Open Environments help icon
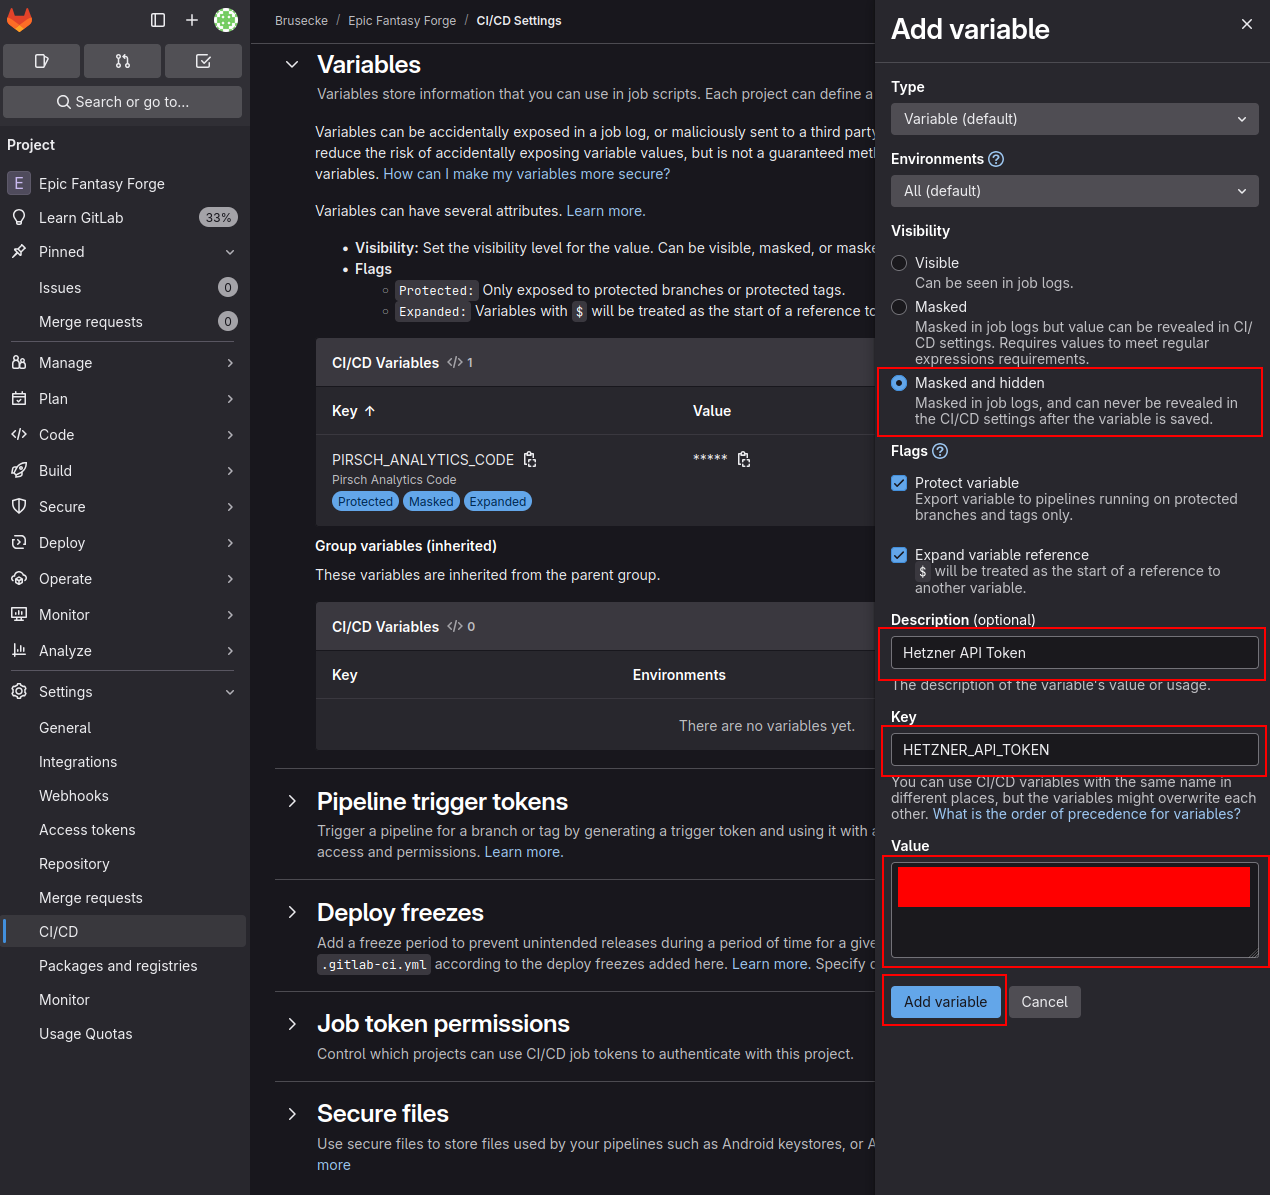The image size is (1270, 1195). [x=996, y=159]
